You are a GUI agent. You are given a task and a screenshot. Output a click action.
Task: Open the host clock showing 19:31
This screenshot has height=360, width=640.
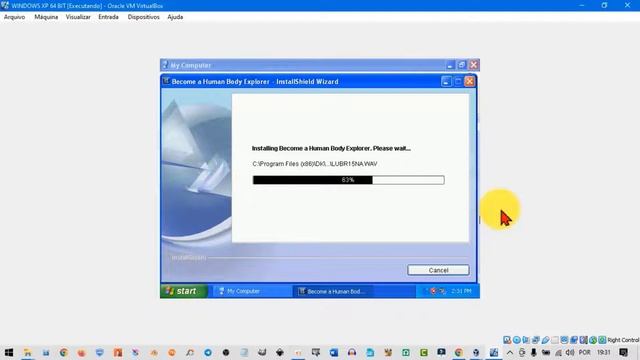click(x=604, y=352)
